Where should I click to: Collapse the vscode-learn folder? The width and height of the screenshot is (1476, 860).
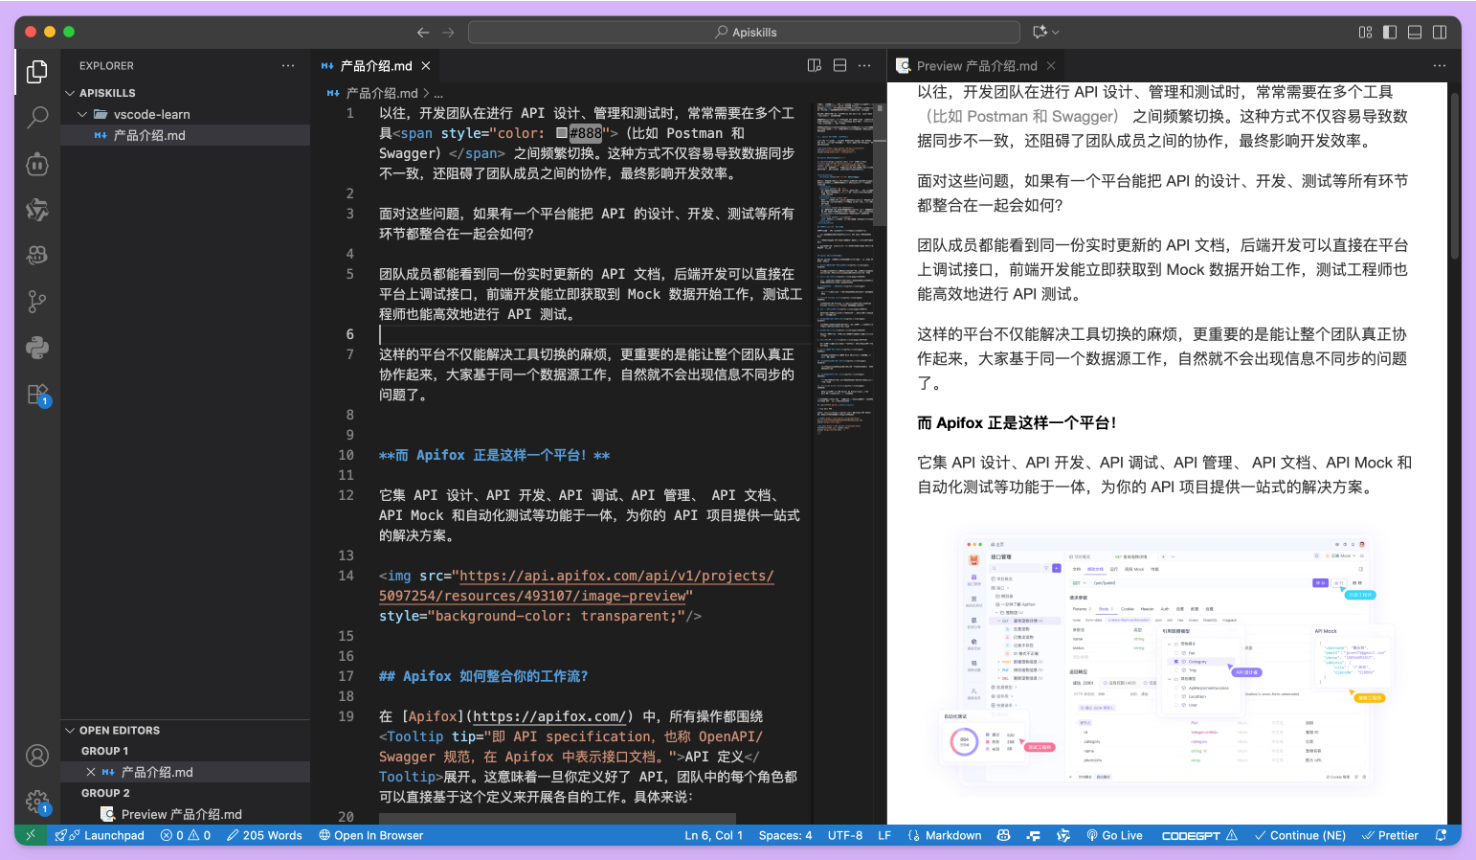(83, 114)
